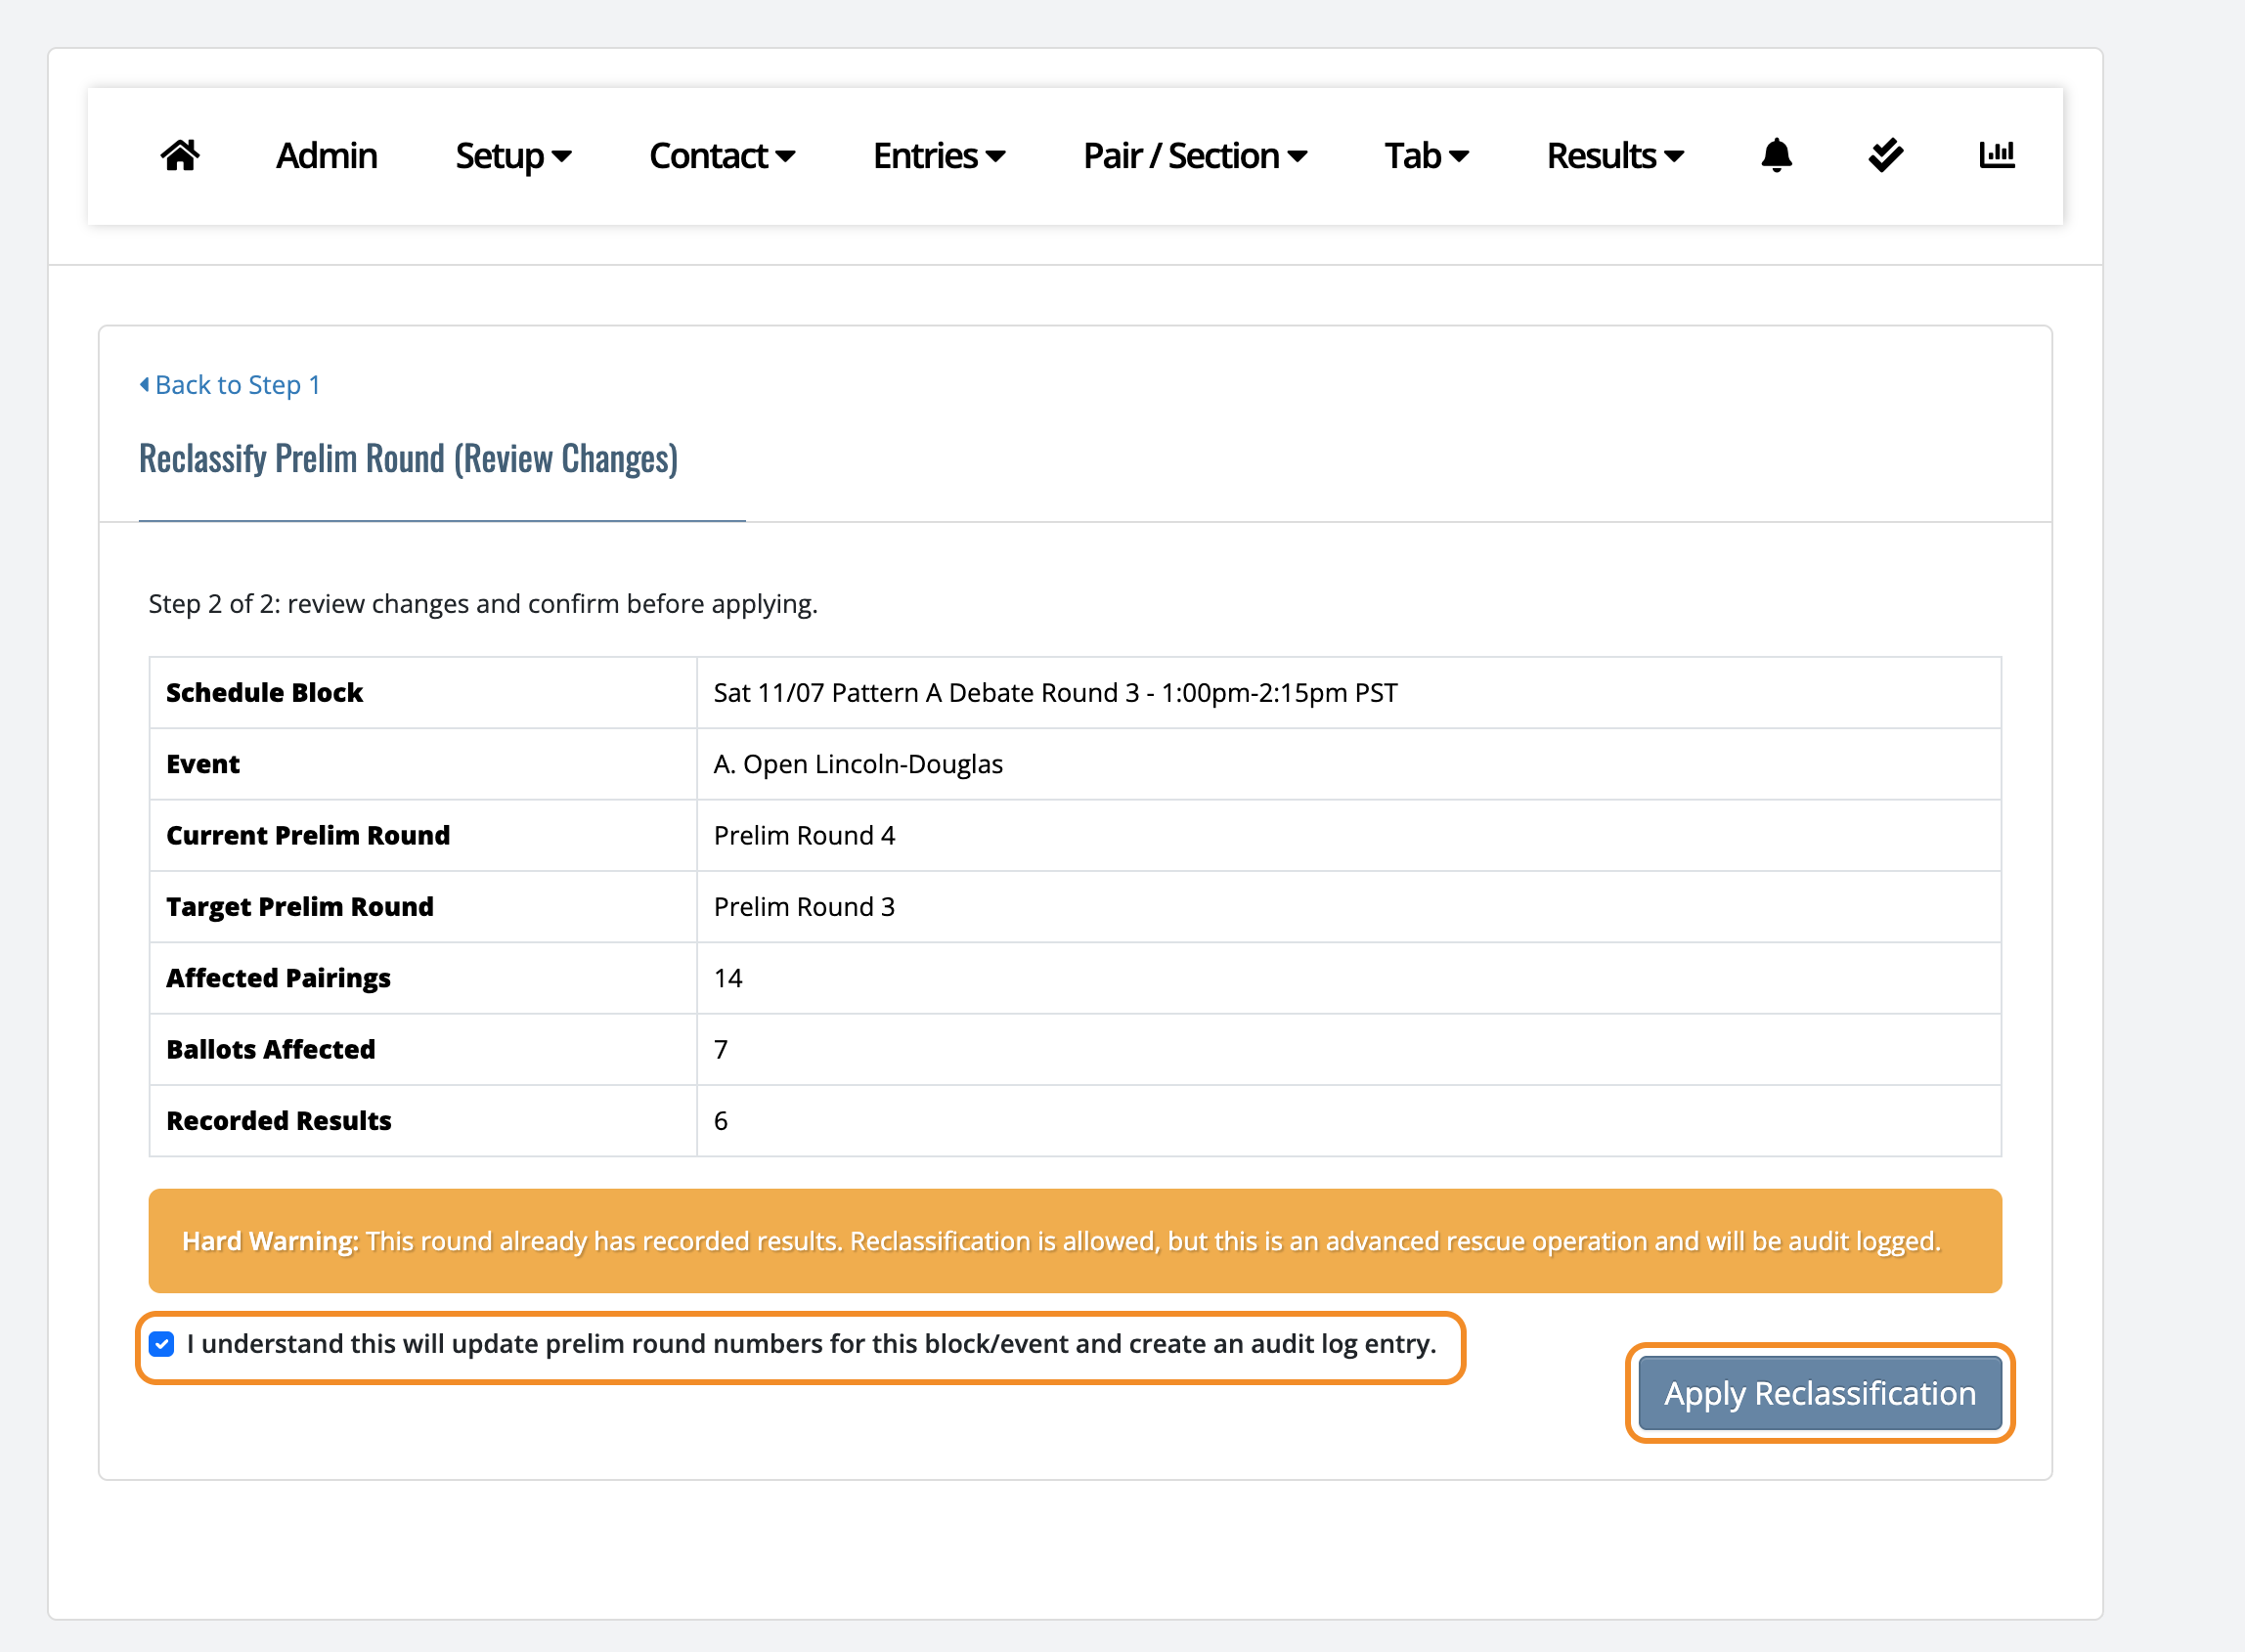Click the Recorded Results value 6
Image resolution: width=2245 pixels, height=1652 pixels.
pyautogui.click(x=721, y=1120)
